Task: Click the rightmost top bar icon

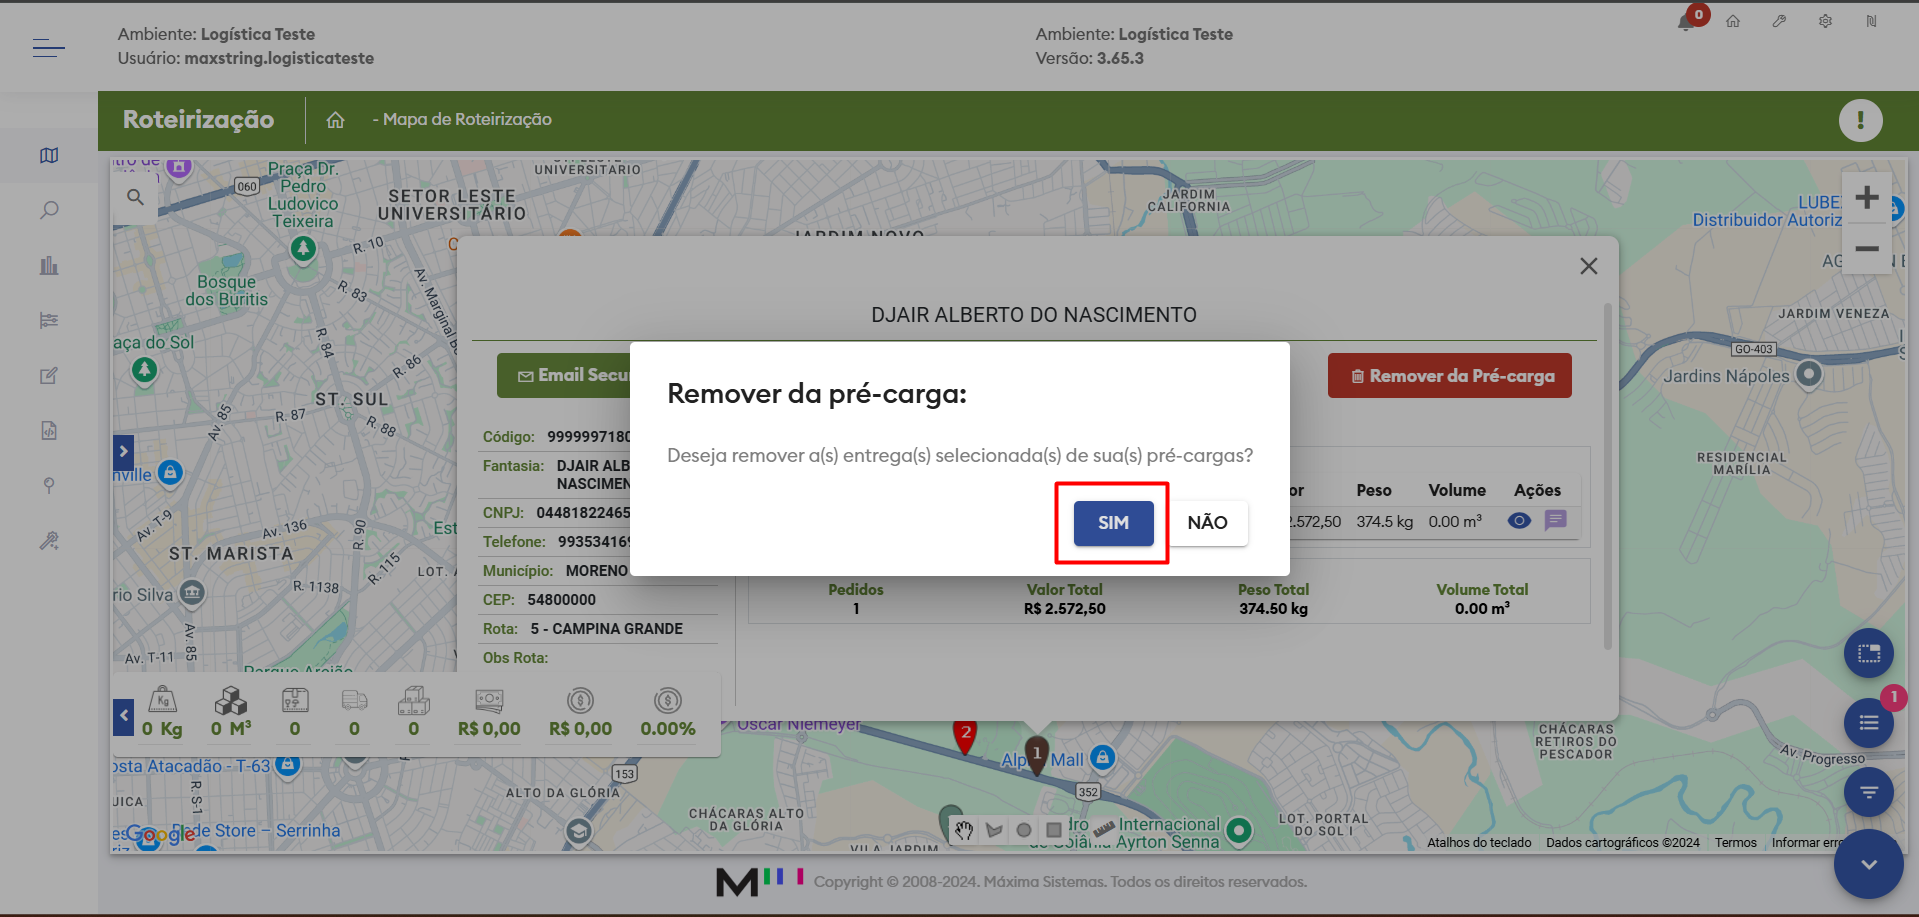Action: tap(1871, 21)
